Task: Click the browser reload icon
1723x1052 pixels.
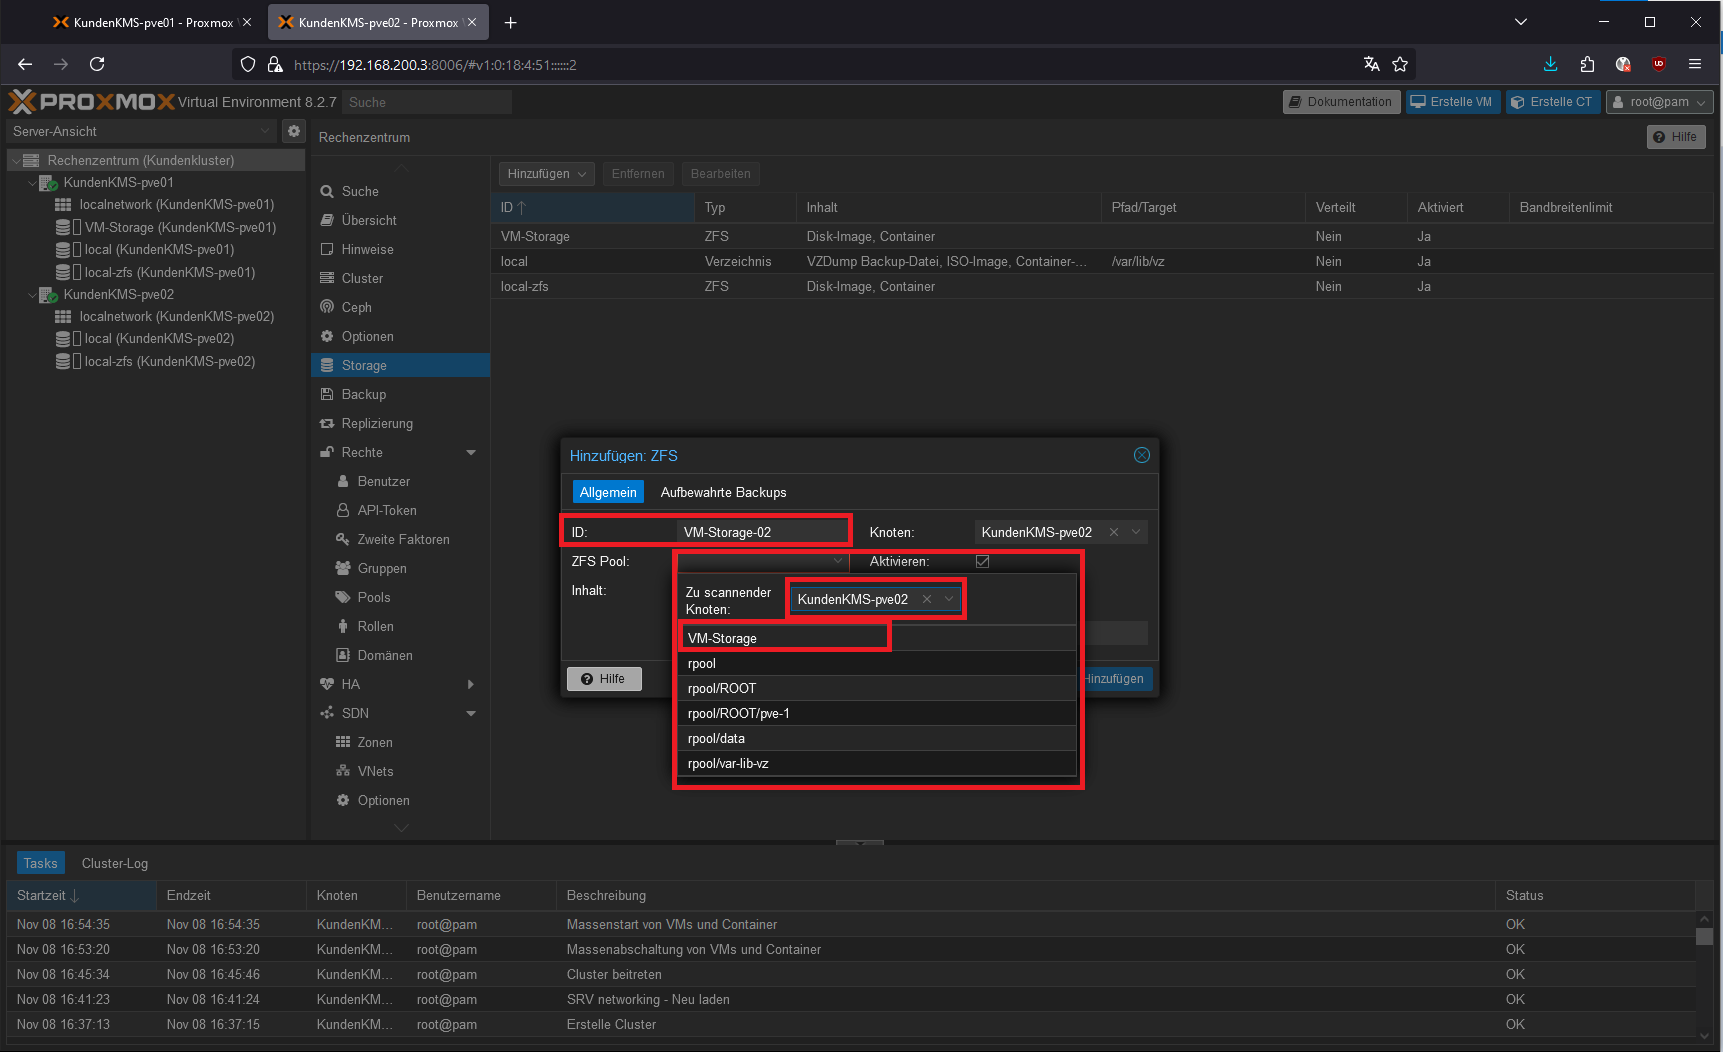Action: (97, 64)
